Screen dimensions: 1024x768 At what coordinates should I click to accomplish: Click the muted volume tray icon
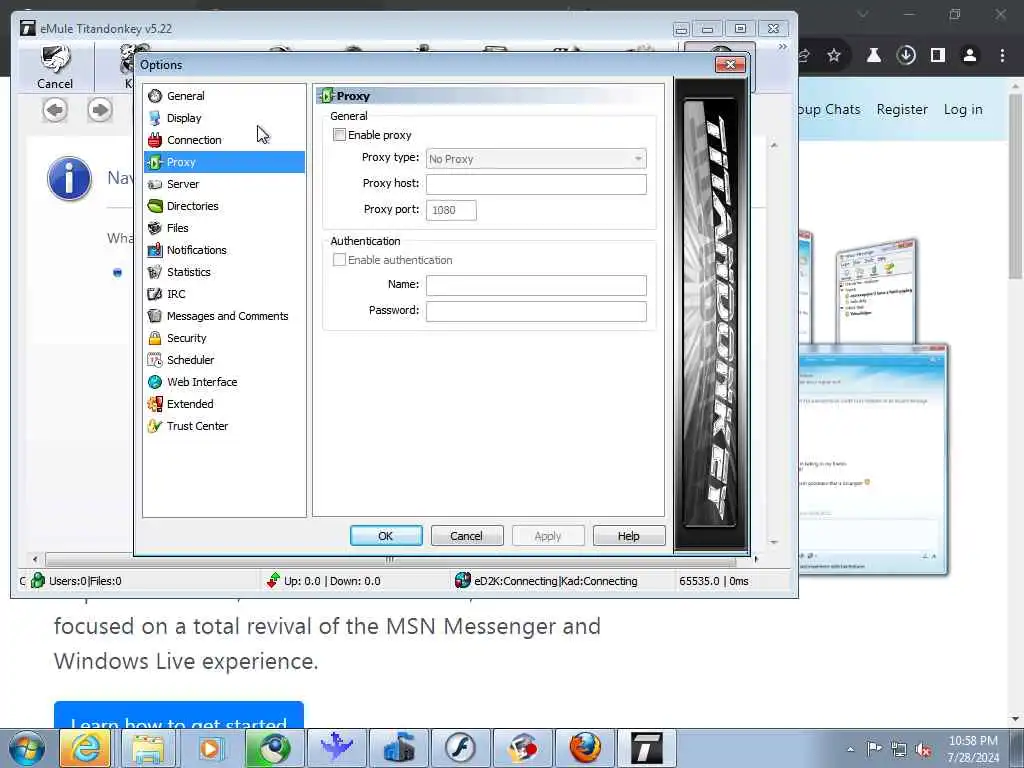923,749
